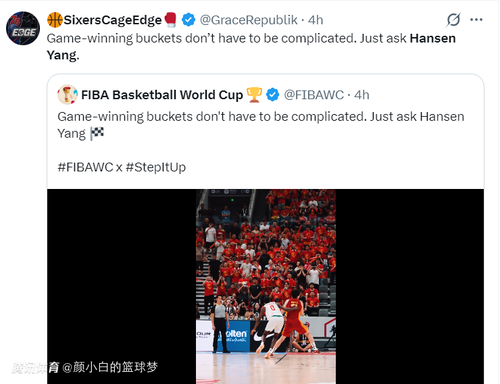
Task: Open the @FIBAWC handle link
Action: point(314,95)
